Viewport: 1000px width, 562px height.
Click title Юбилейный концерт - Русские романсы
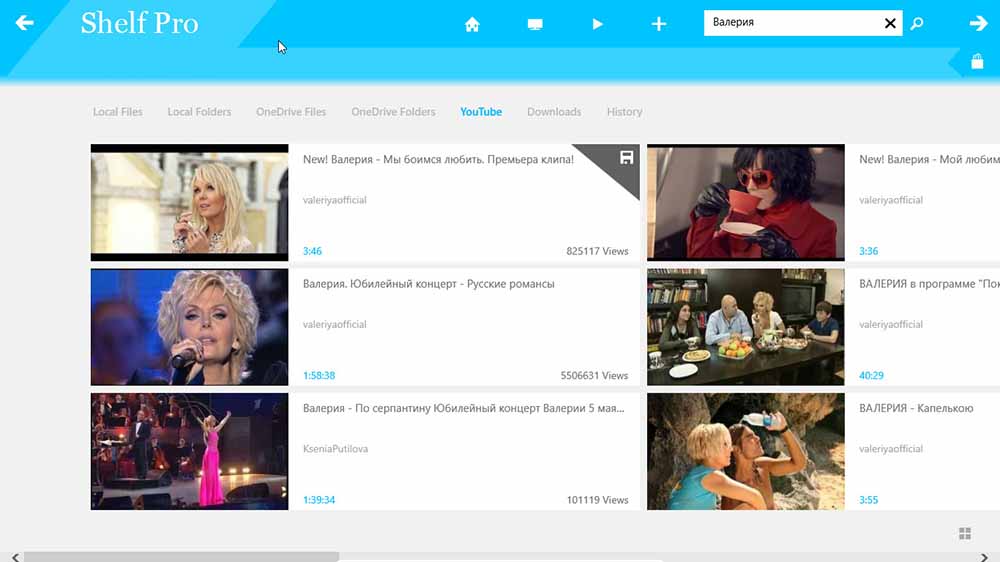(x=429, y=284)
